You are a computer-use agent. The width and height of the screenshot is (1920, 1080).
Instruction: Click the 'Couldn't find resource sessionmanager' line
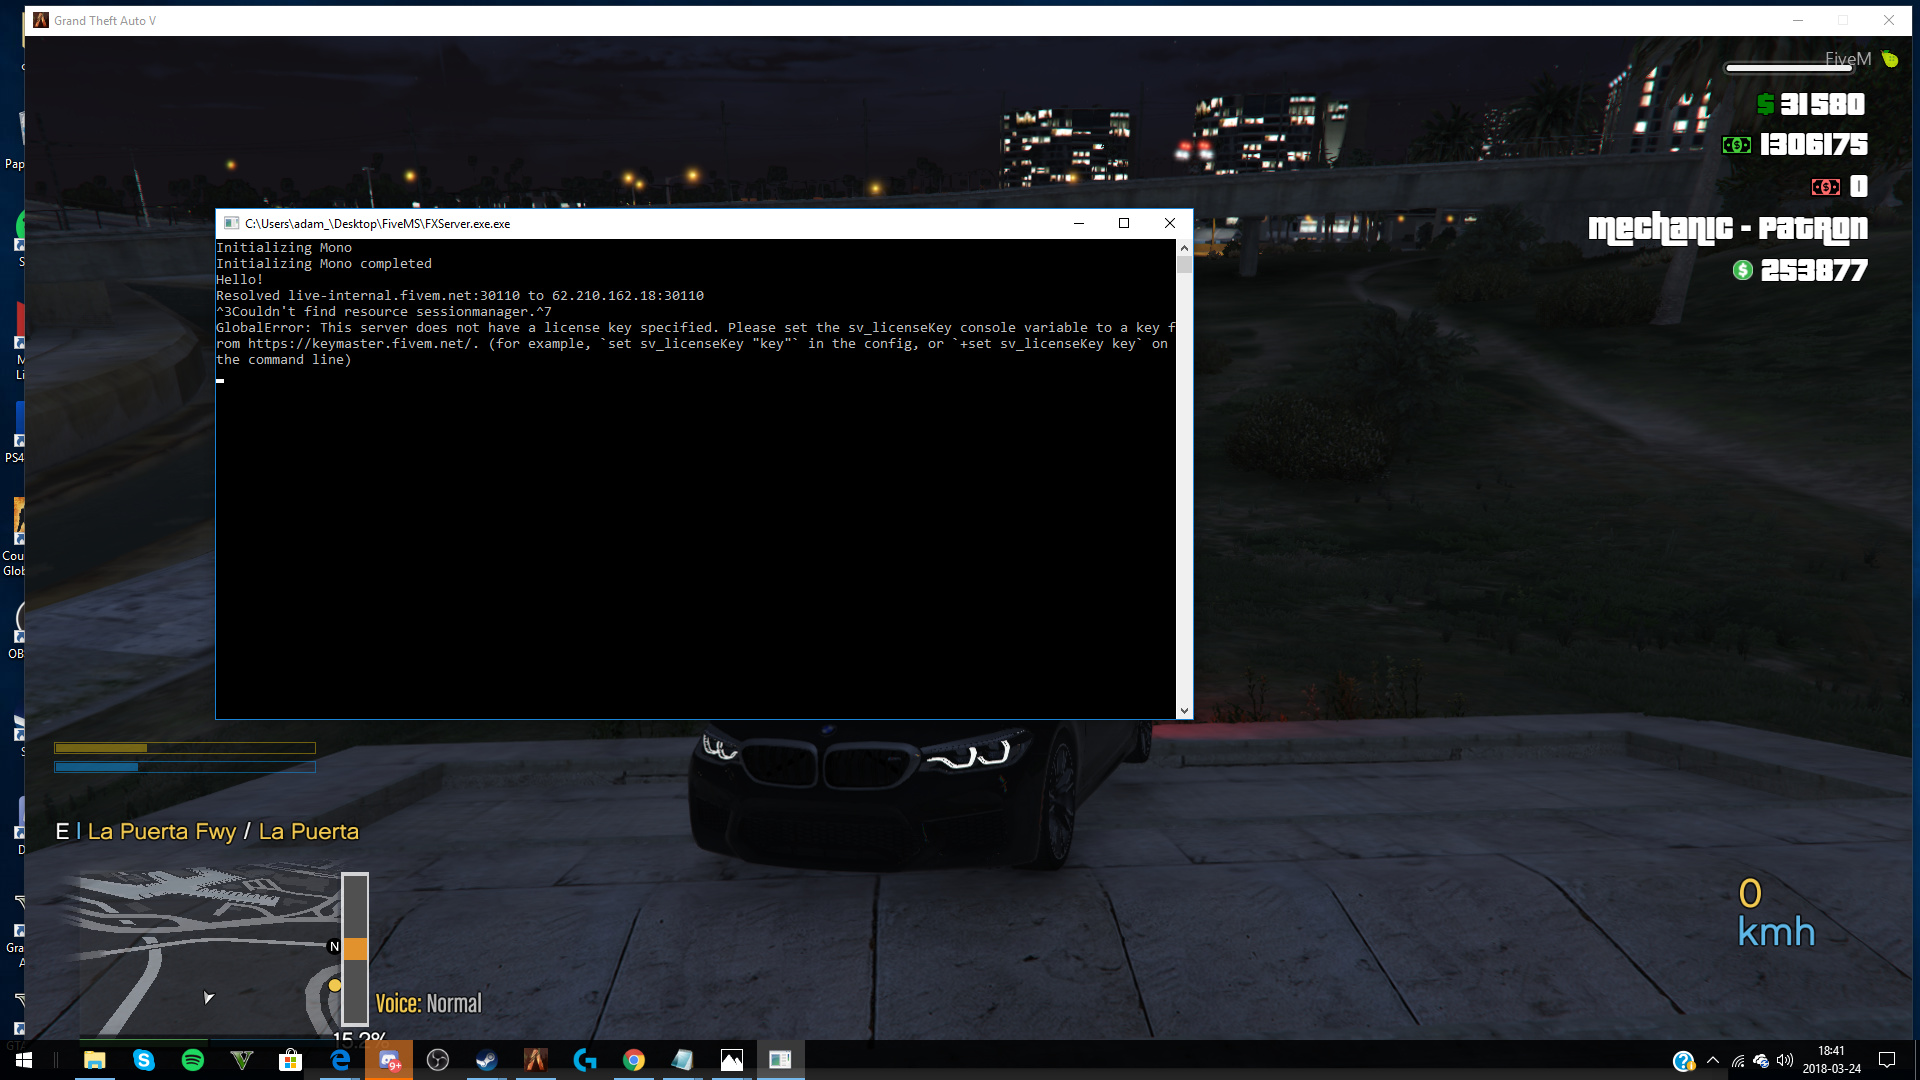(x=384, y=312)
